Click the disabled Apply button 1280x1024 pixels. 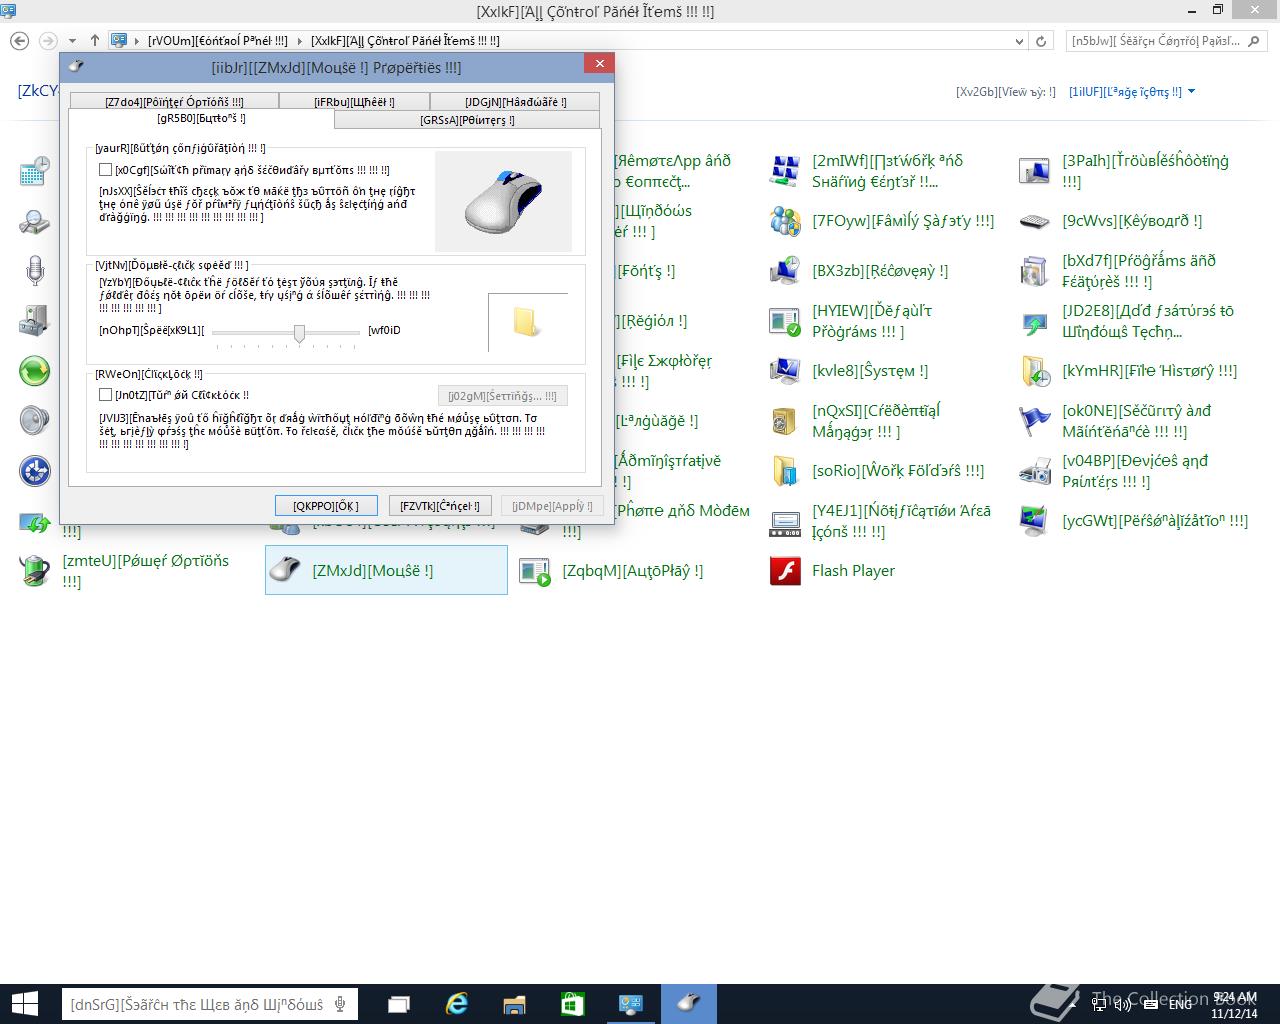[x=551, y=506]
